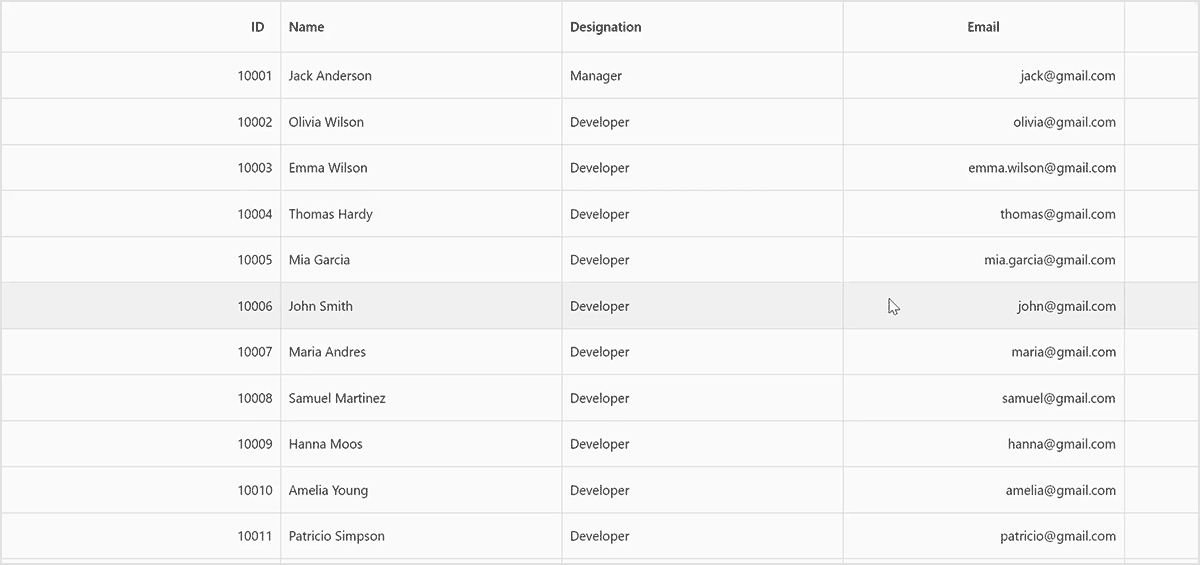Image resolution: width=1200 pixels, height=565 pixels.
Task: Click the amelia@gmail.com email cell
Action: pos(1061,490)
